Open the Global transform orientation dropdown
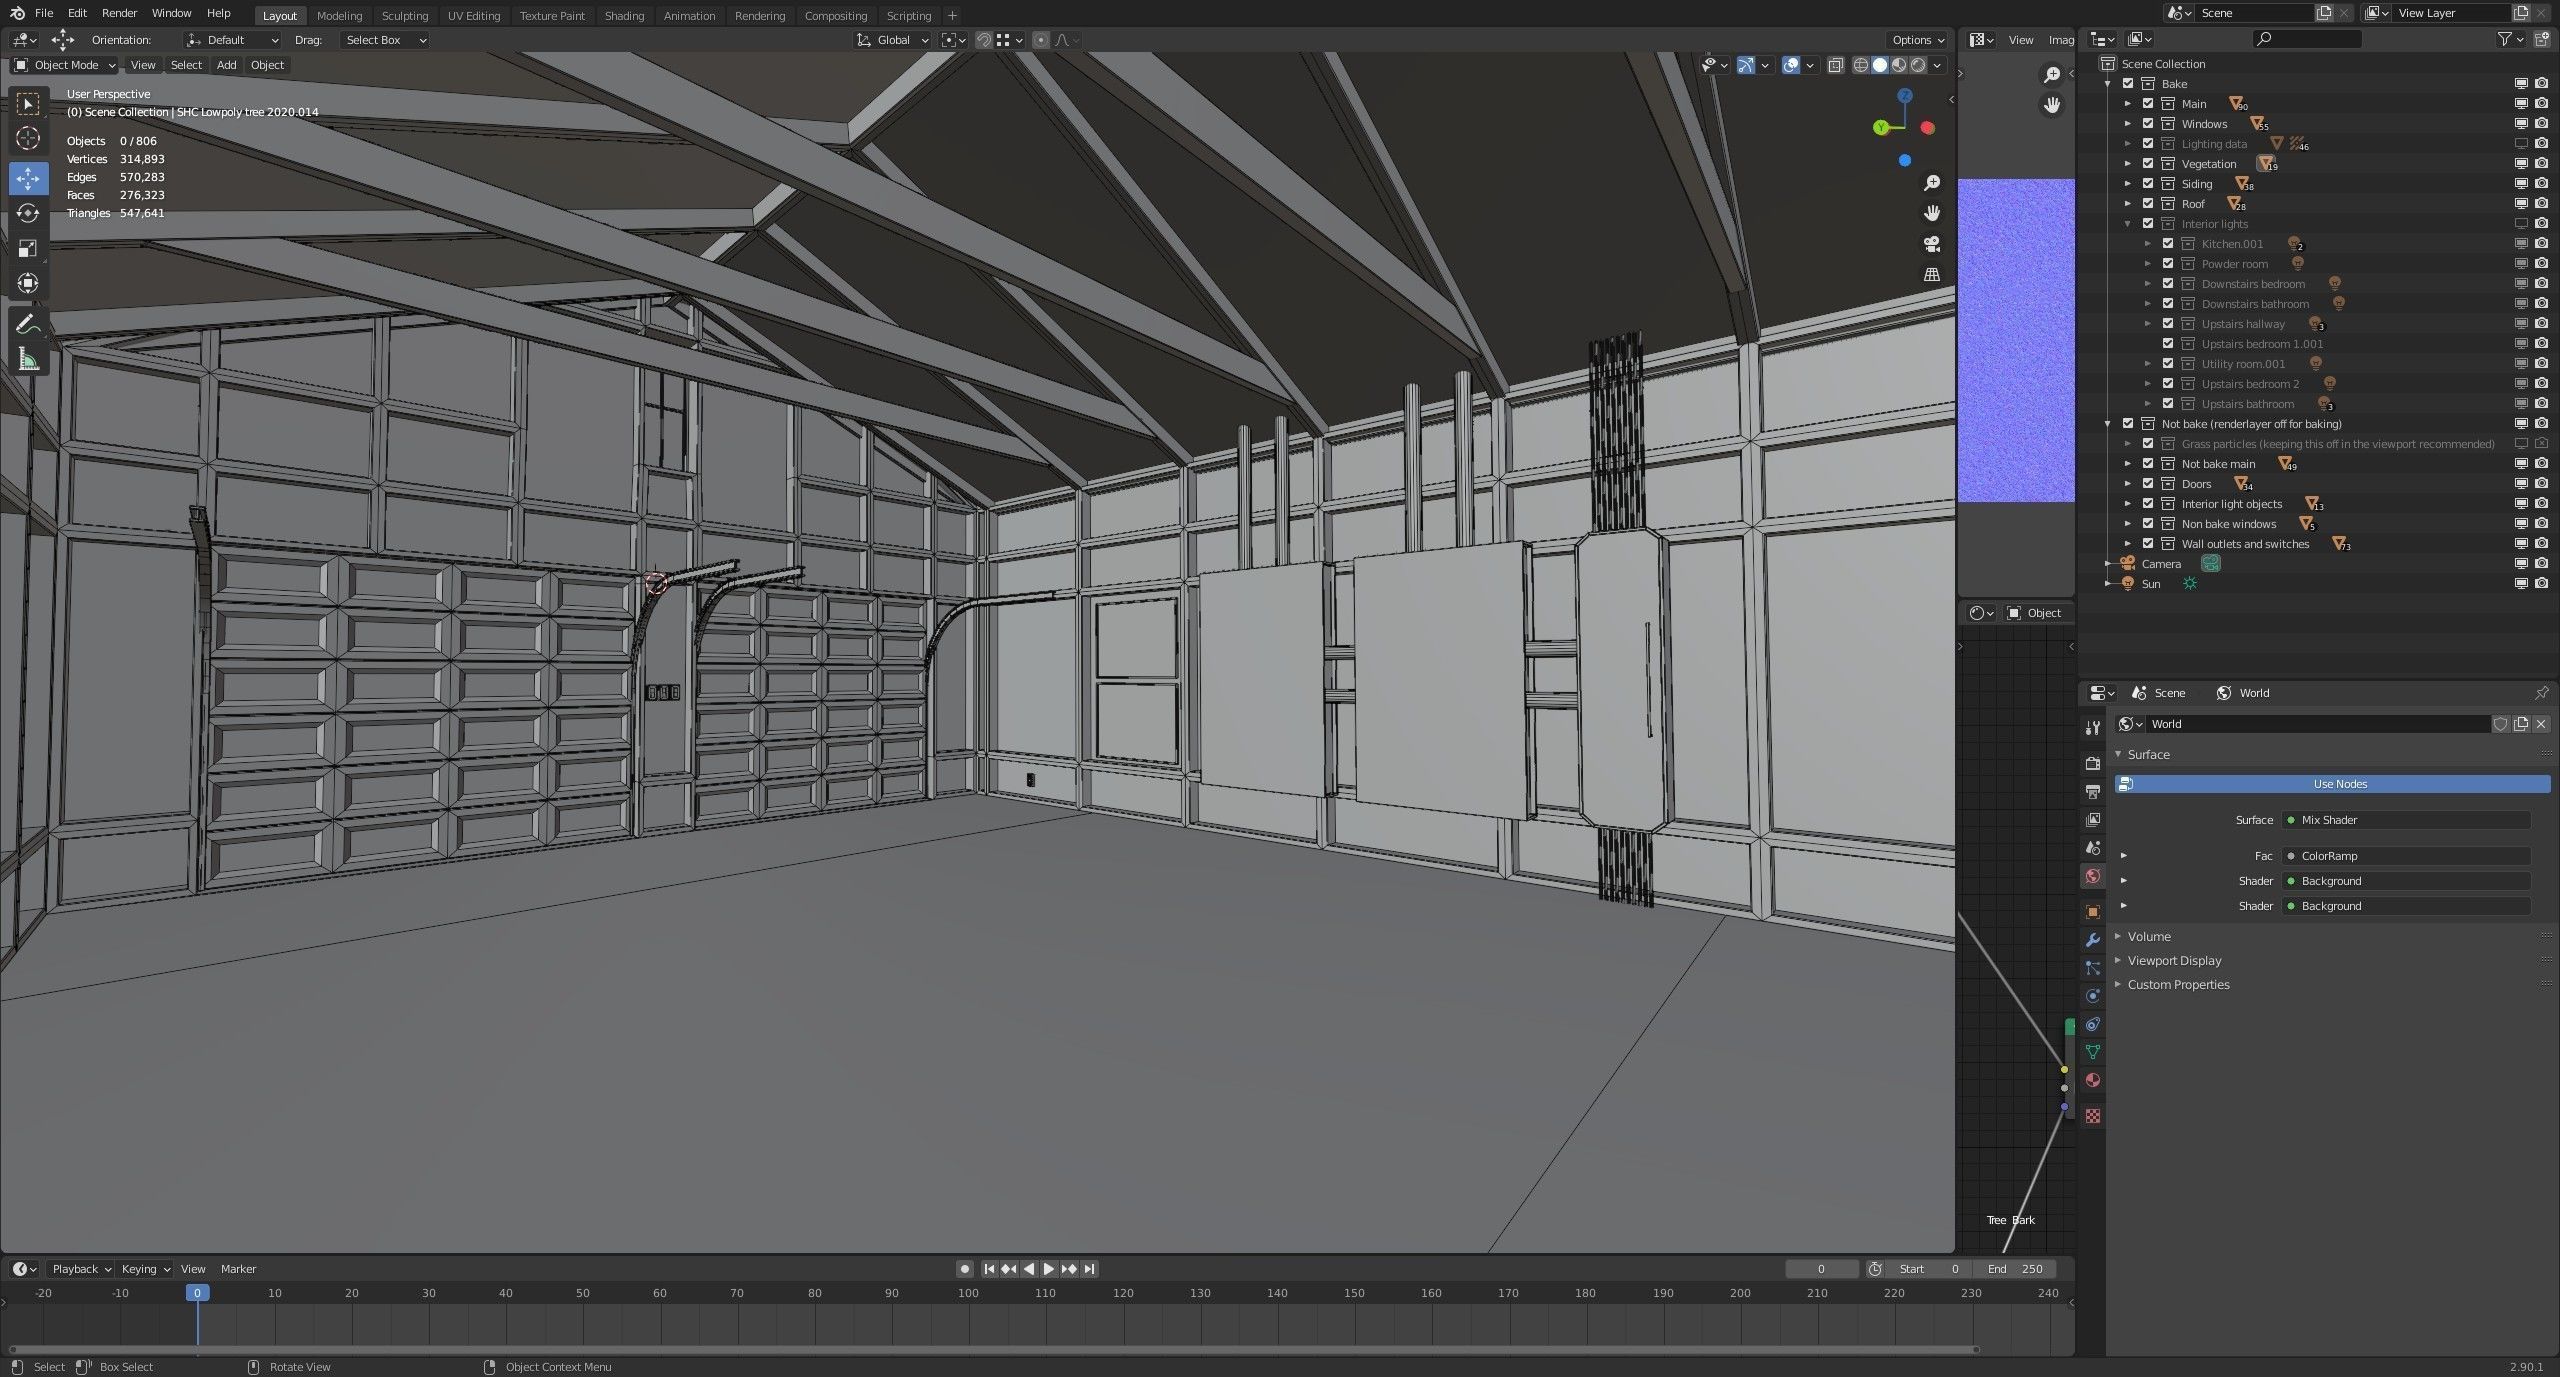The width and height of the screenshot is (2560, 1377). (893, 40)
